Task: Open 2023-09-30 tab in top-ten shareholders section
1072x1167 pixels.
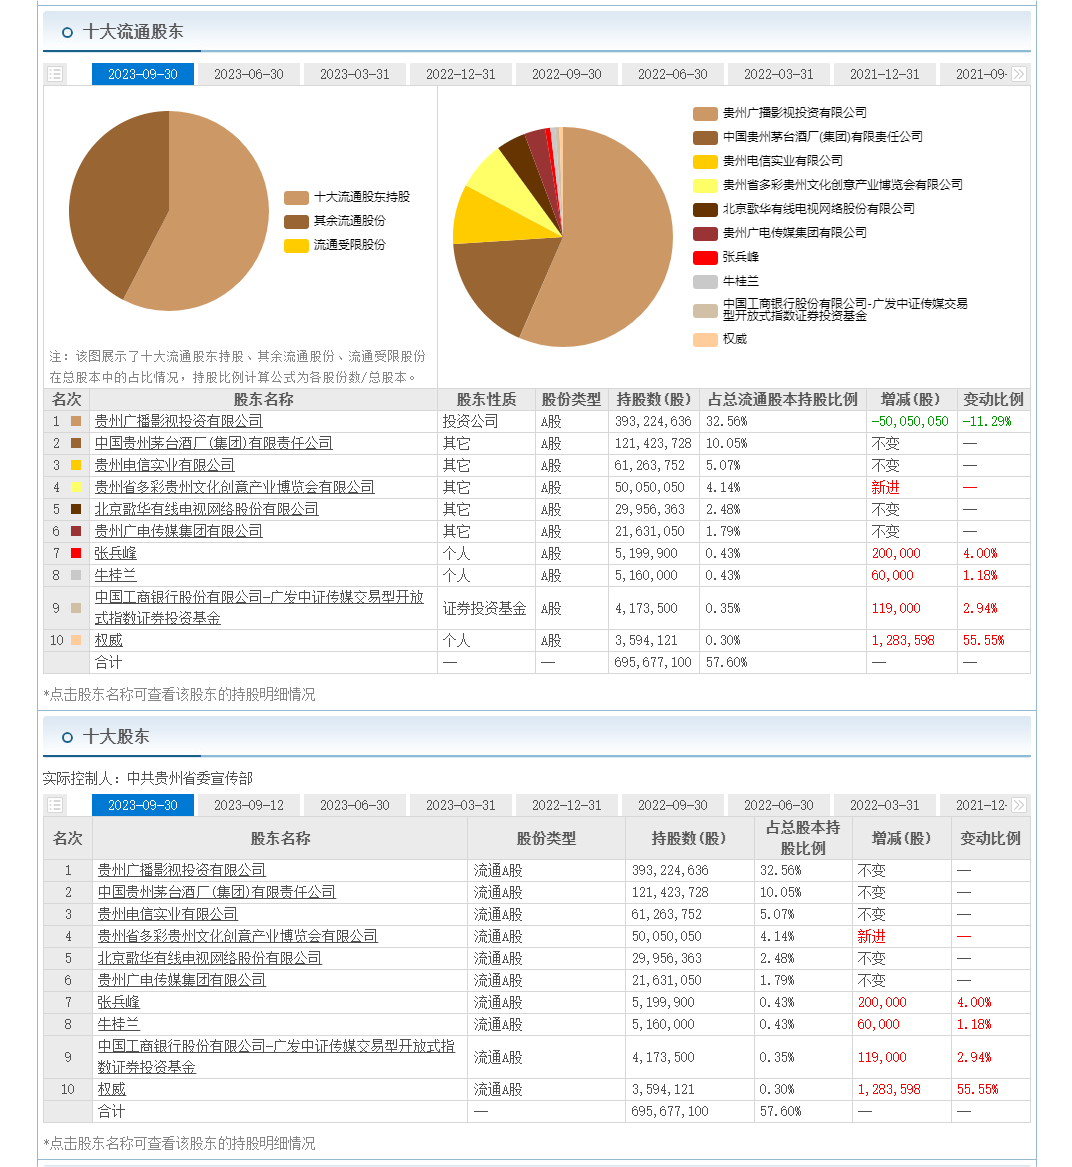Action: [x=143, y=805]
